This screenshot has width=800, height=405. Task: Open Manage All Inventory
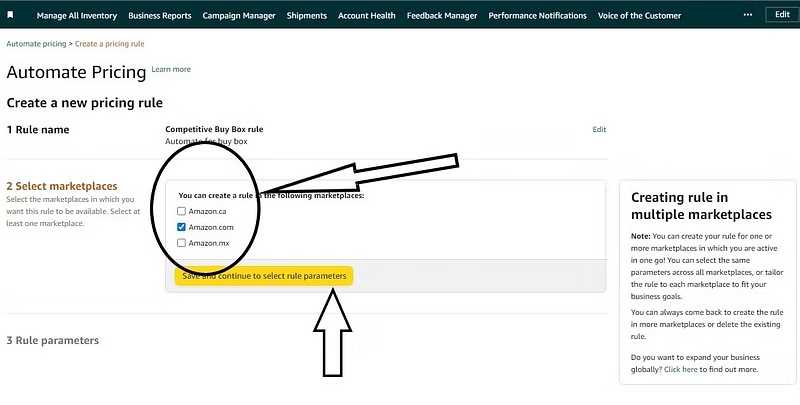coord(77,16)
